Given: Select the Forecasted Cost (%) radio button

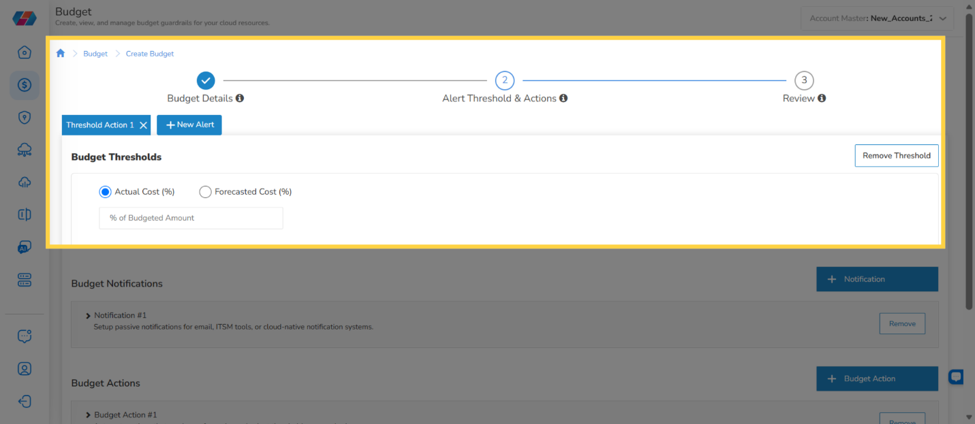Looking at the screenshot, I should click(205, 192).
